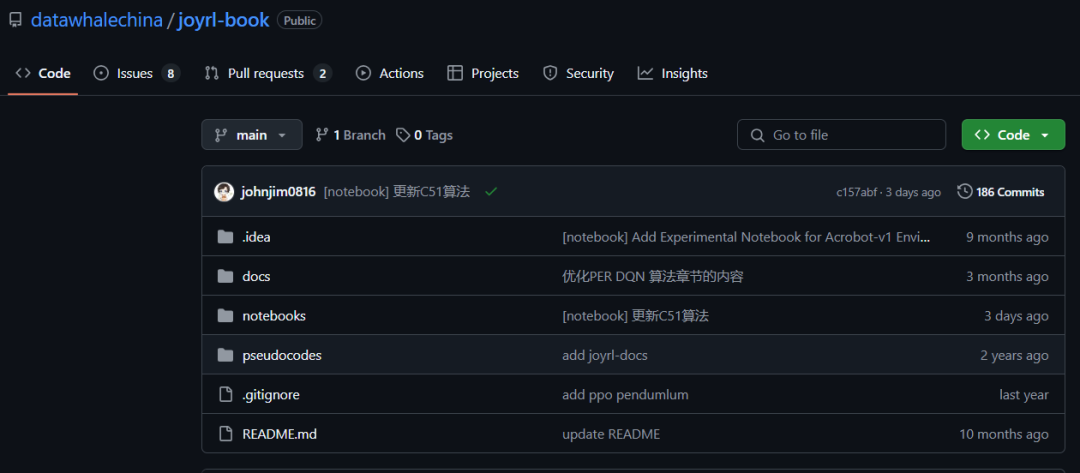The image size is (1080, 473).
Task: Click the folder icon for pseudocodes
Action: point(225,355)
